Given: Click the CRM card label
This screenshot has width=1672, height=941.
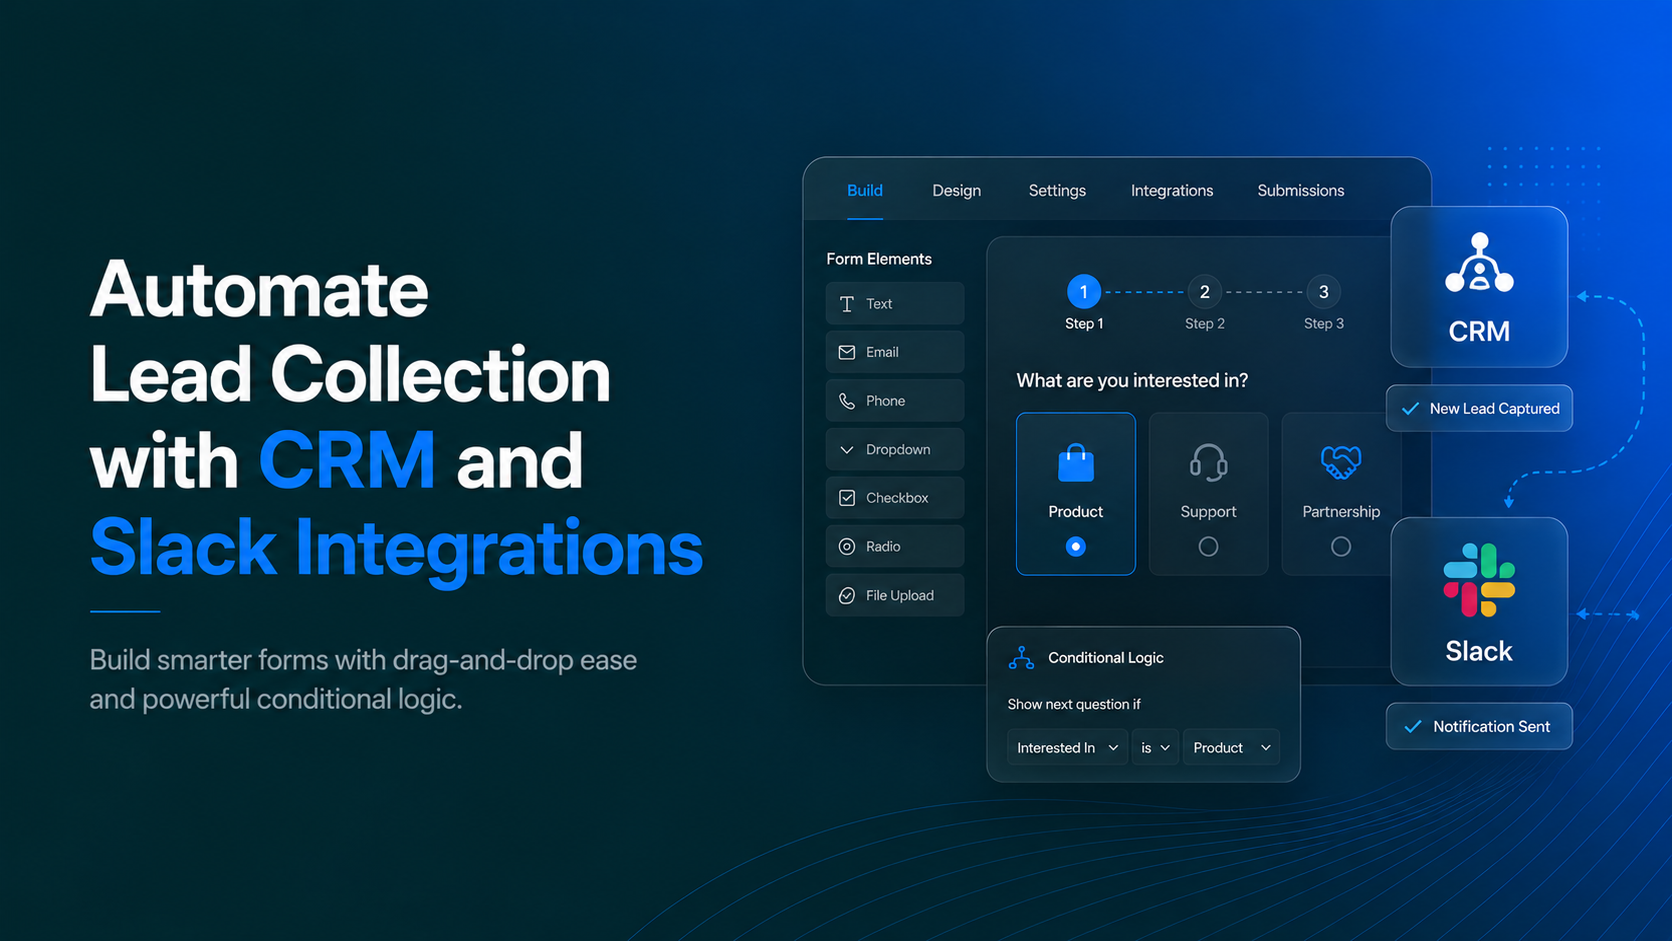Looking at the screenshot, I should pos(1479,332).
